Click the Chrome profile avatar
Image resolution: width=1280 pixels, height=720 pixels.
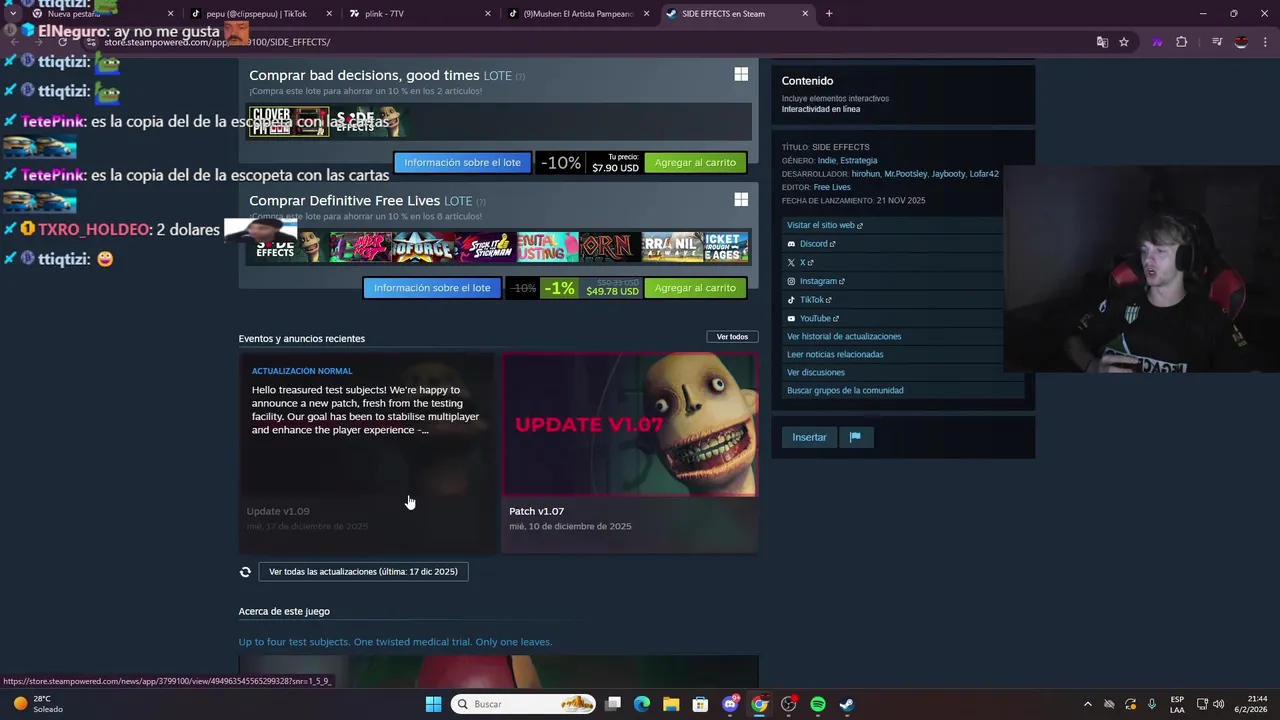(1241, 42)
